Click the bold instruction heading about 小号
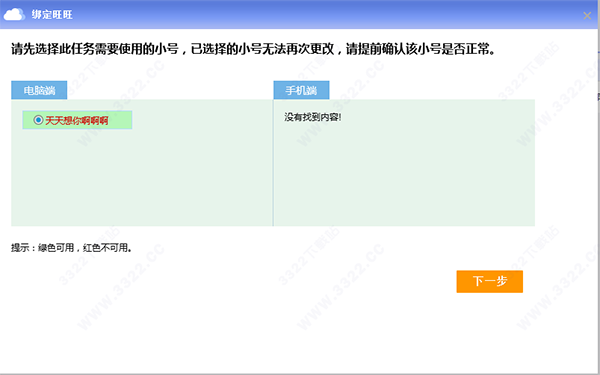Image resolution: width=600 pixels, height=375 pixels. tap(253, 49)
